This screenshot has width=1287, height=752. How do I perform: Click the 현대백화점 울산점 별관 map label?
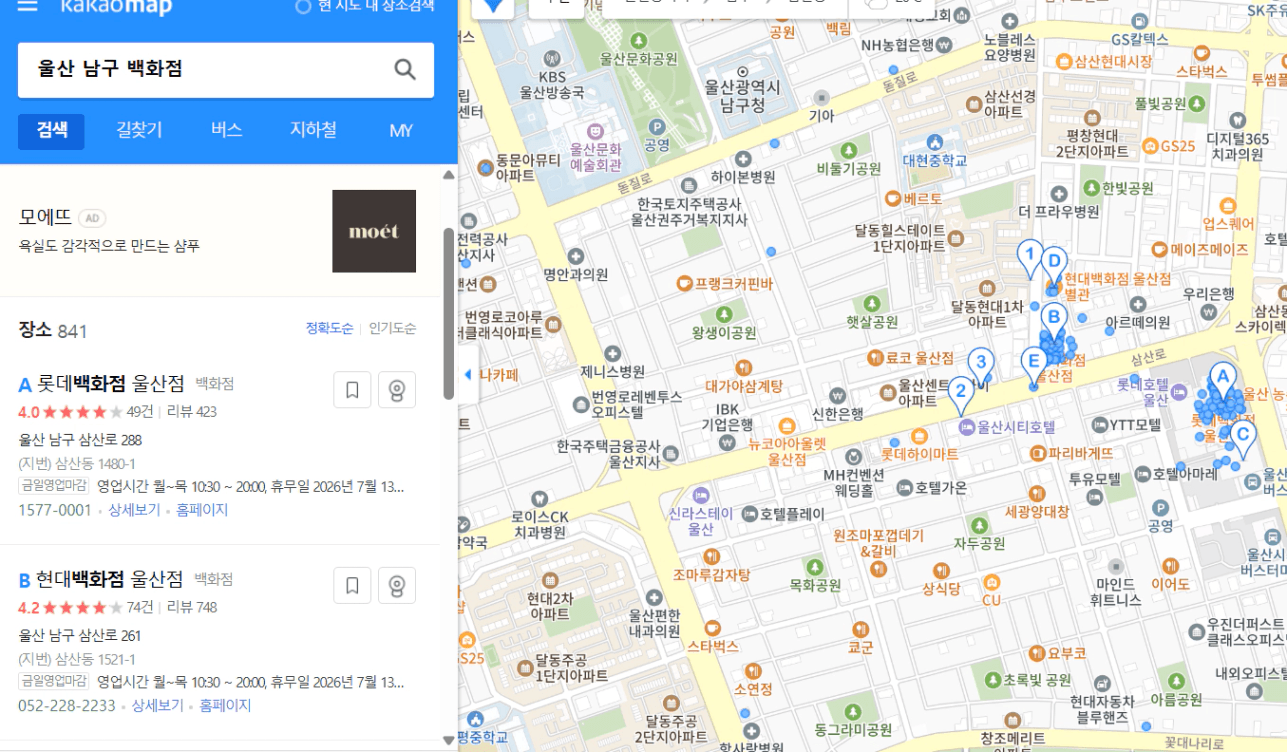[x=1117, y=287]
